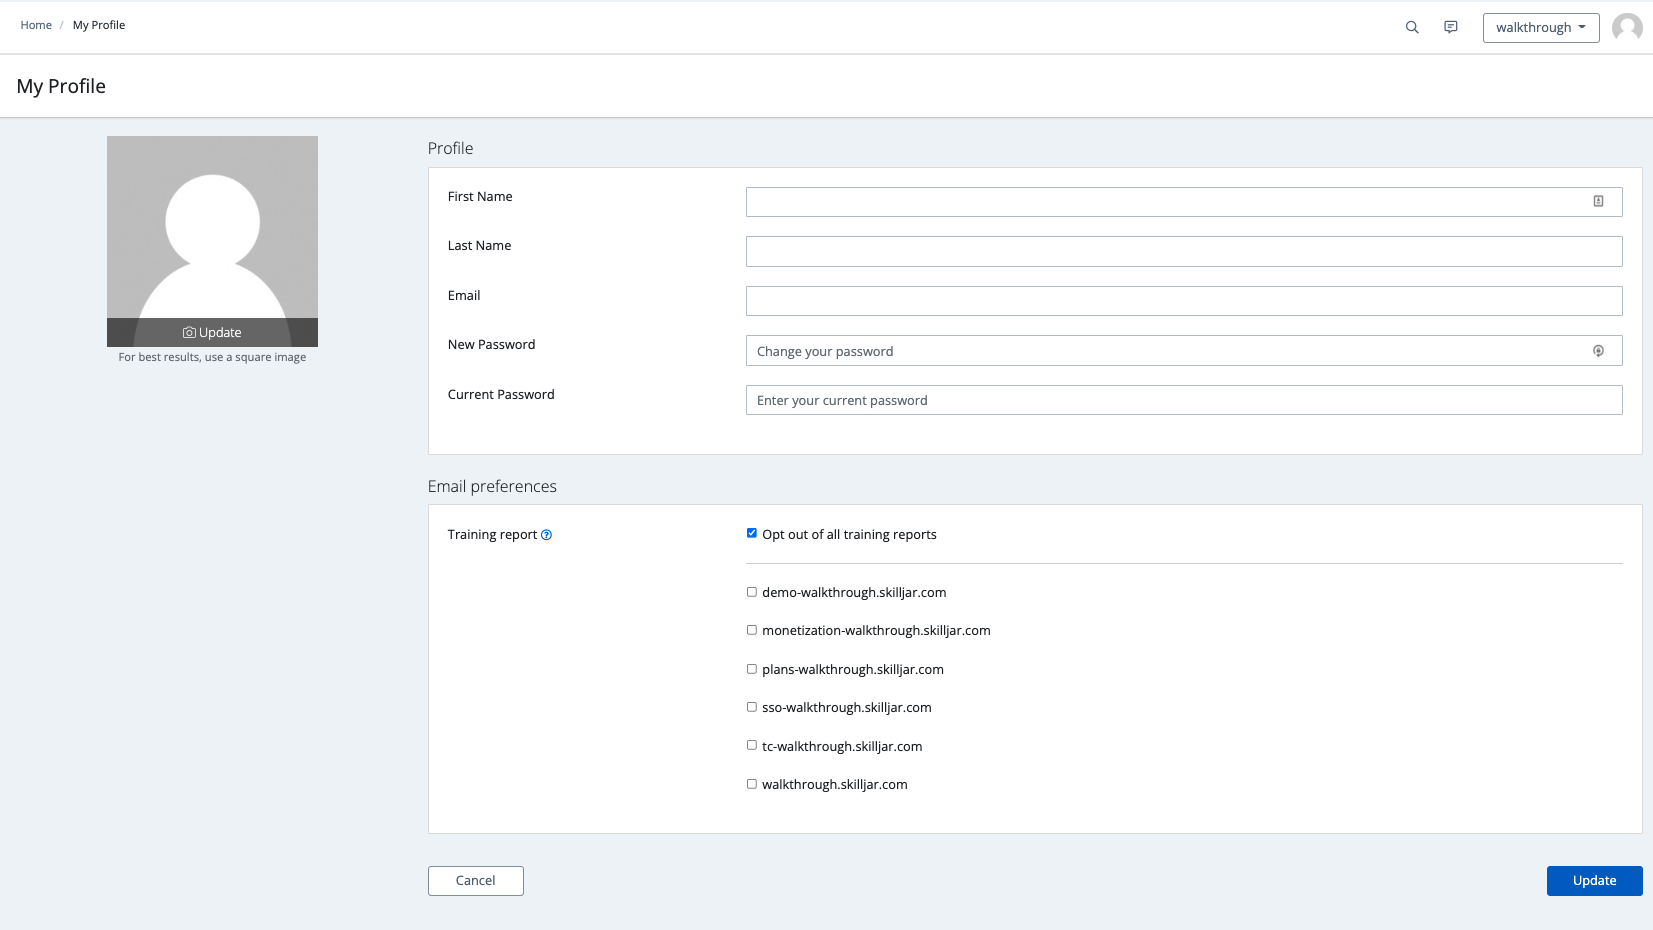Go to Home breadcrumb link

click(36, 25)
